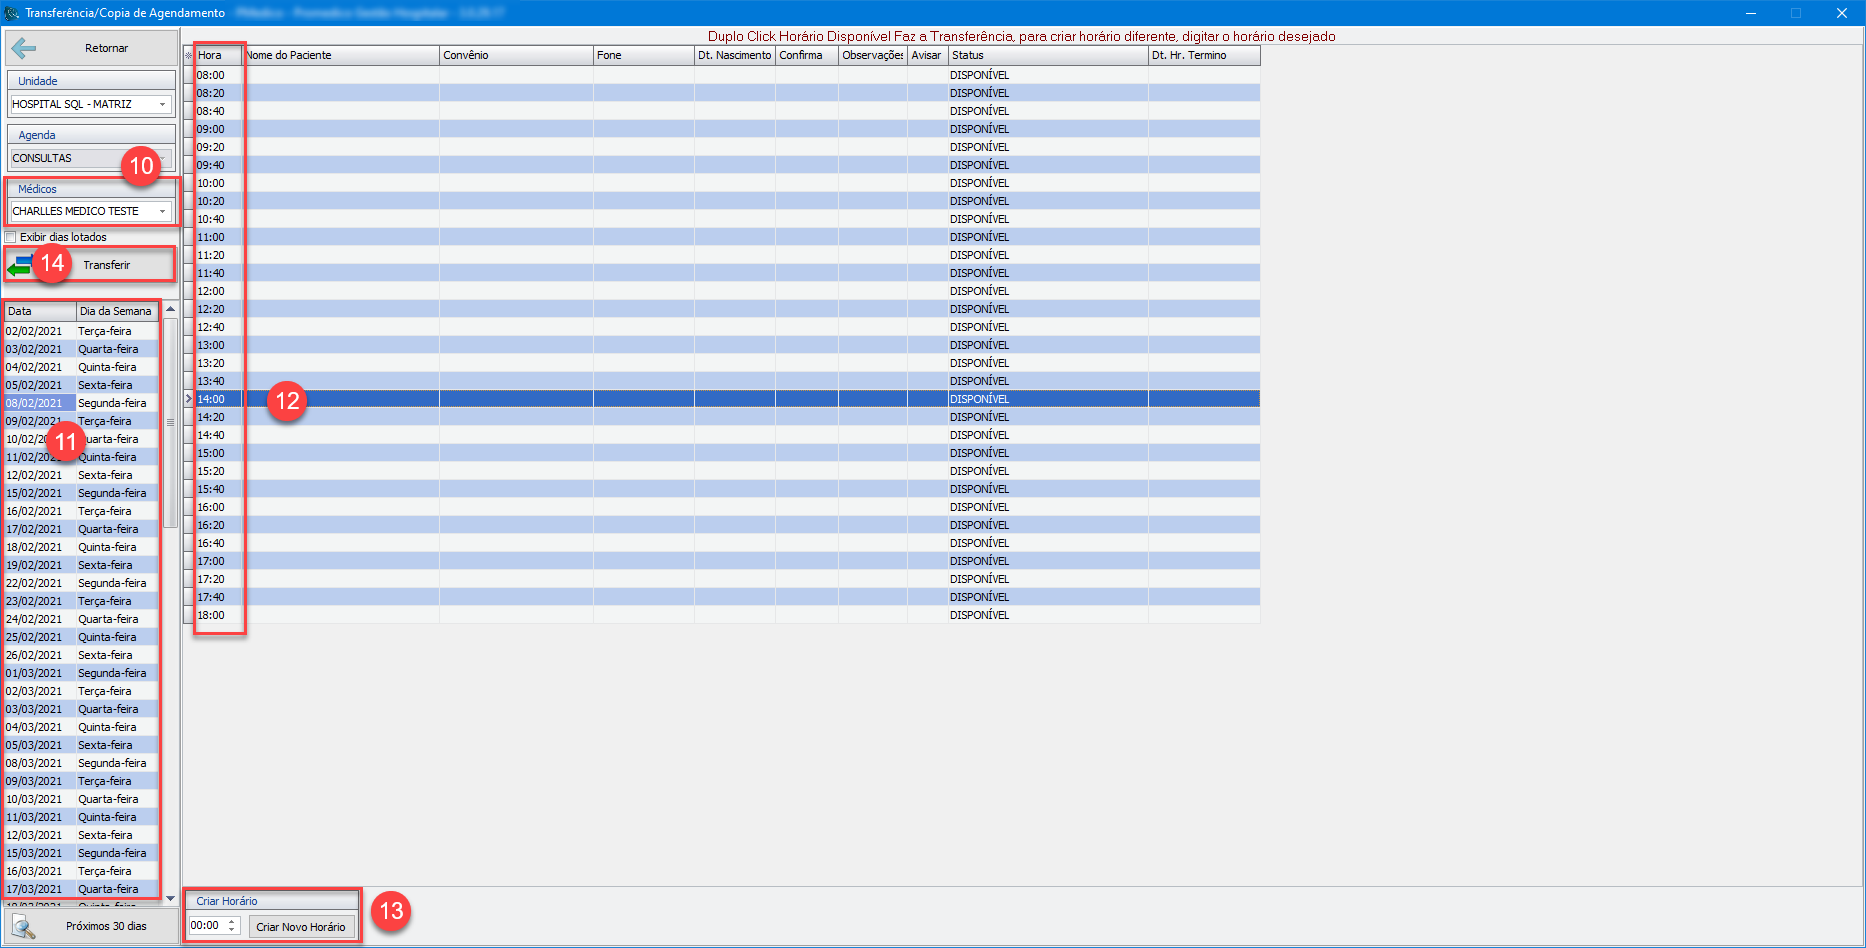Viewport: 1866px width, 948px height.
Task: Click the date list vertical scrollbar thumb
Action: 170,422
